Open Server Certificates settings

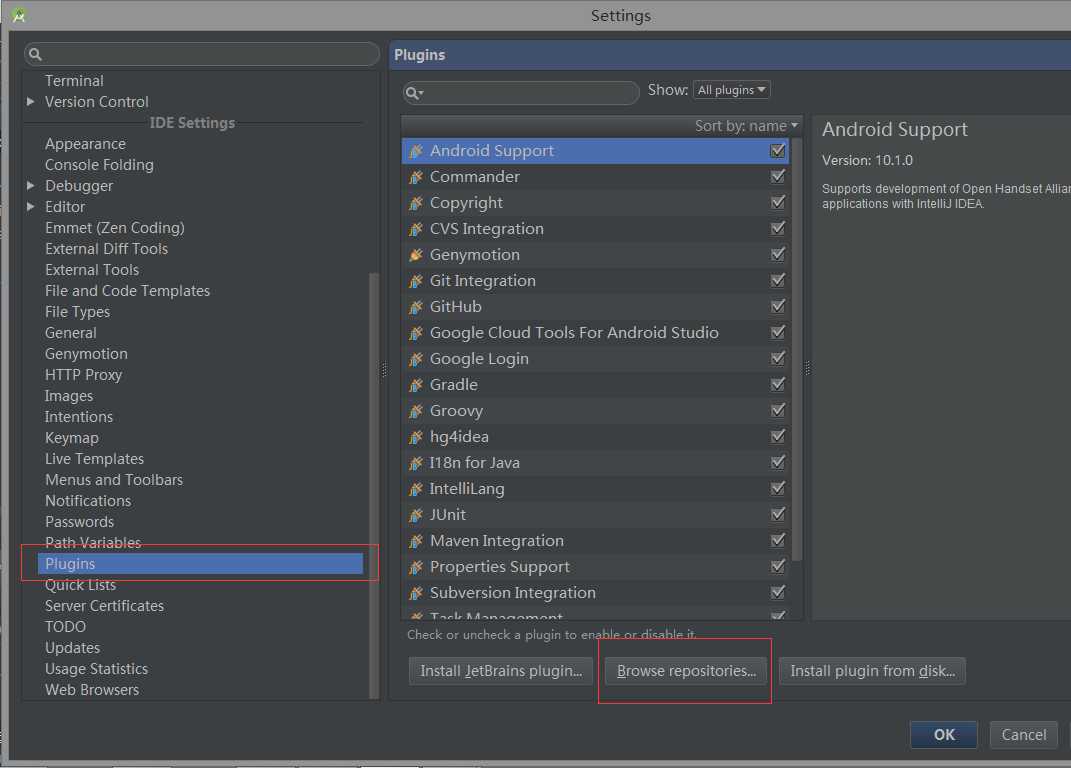(105, 606)
